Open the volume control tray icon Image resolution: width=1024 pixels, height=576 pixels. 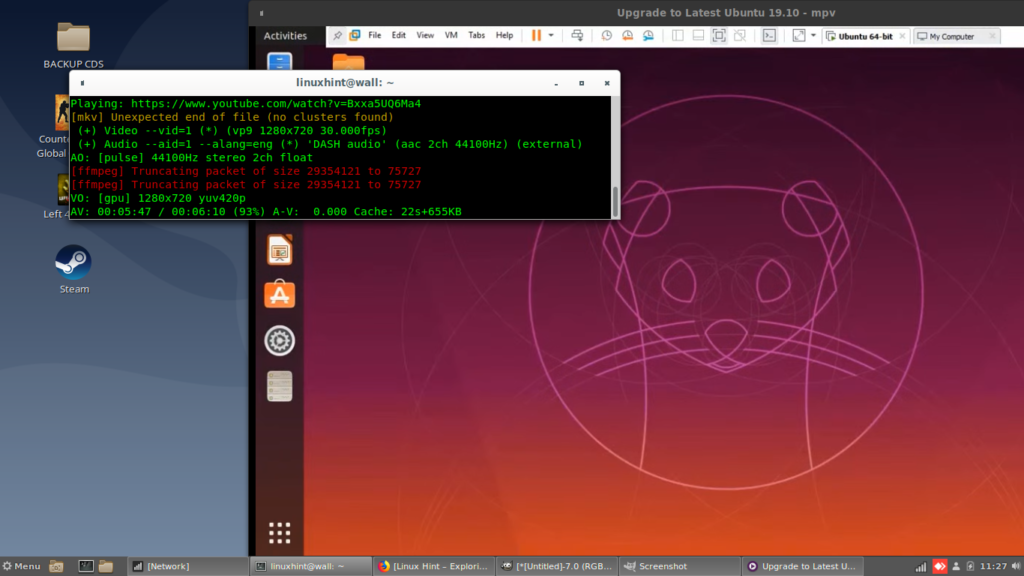pos(1016,566)
